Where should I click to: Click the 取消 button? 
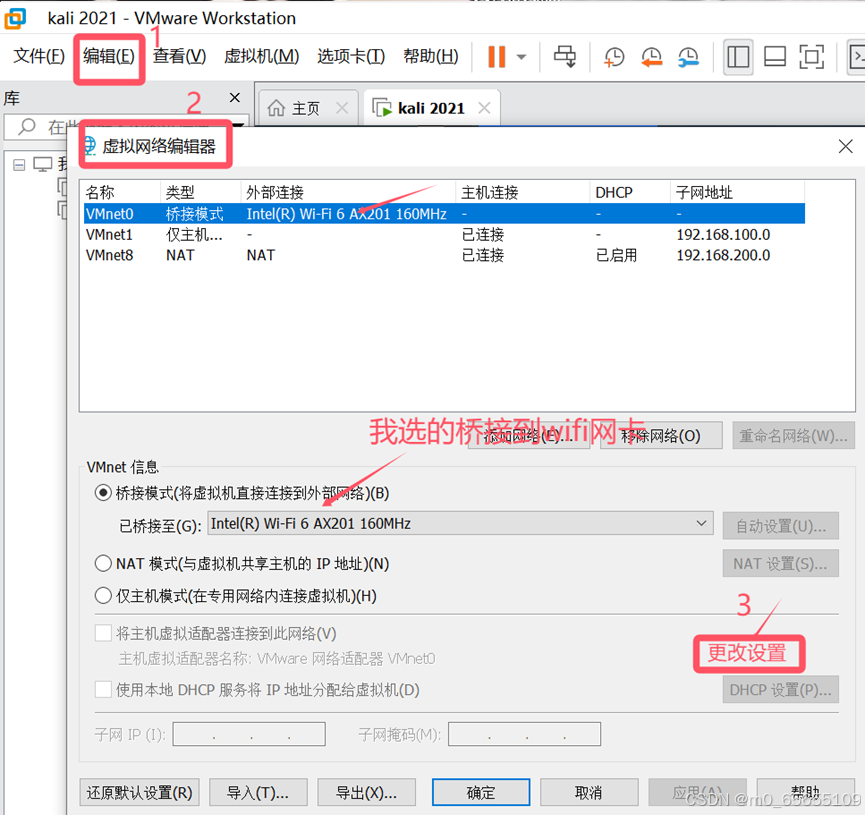click(x=589, y=792)
